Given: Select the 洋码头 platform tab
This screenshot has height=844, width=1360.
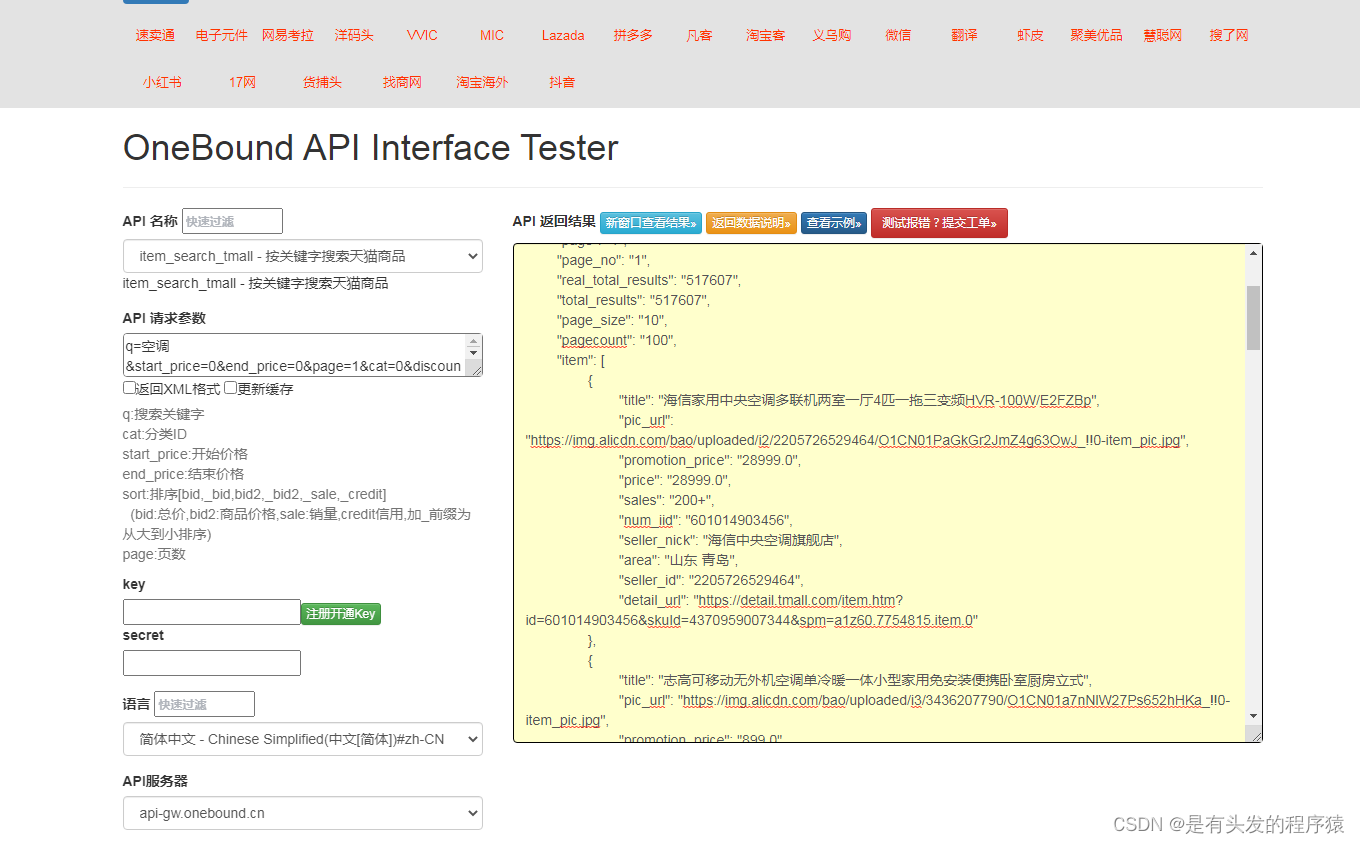Looking at the screenshot, I should coord(354,35).
